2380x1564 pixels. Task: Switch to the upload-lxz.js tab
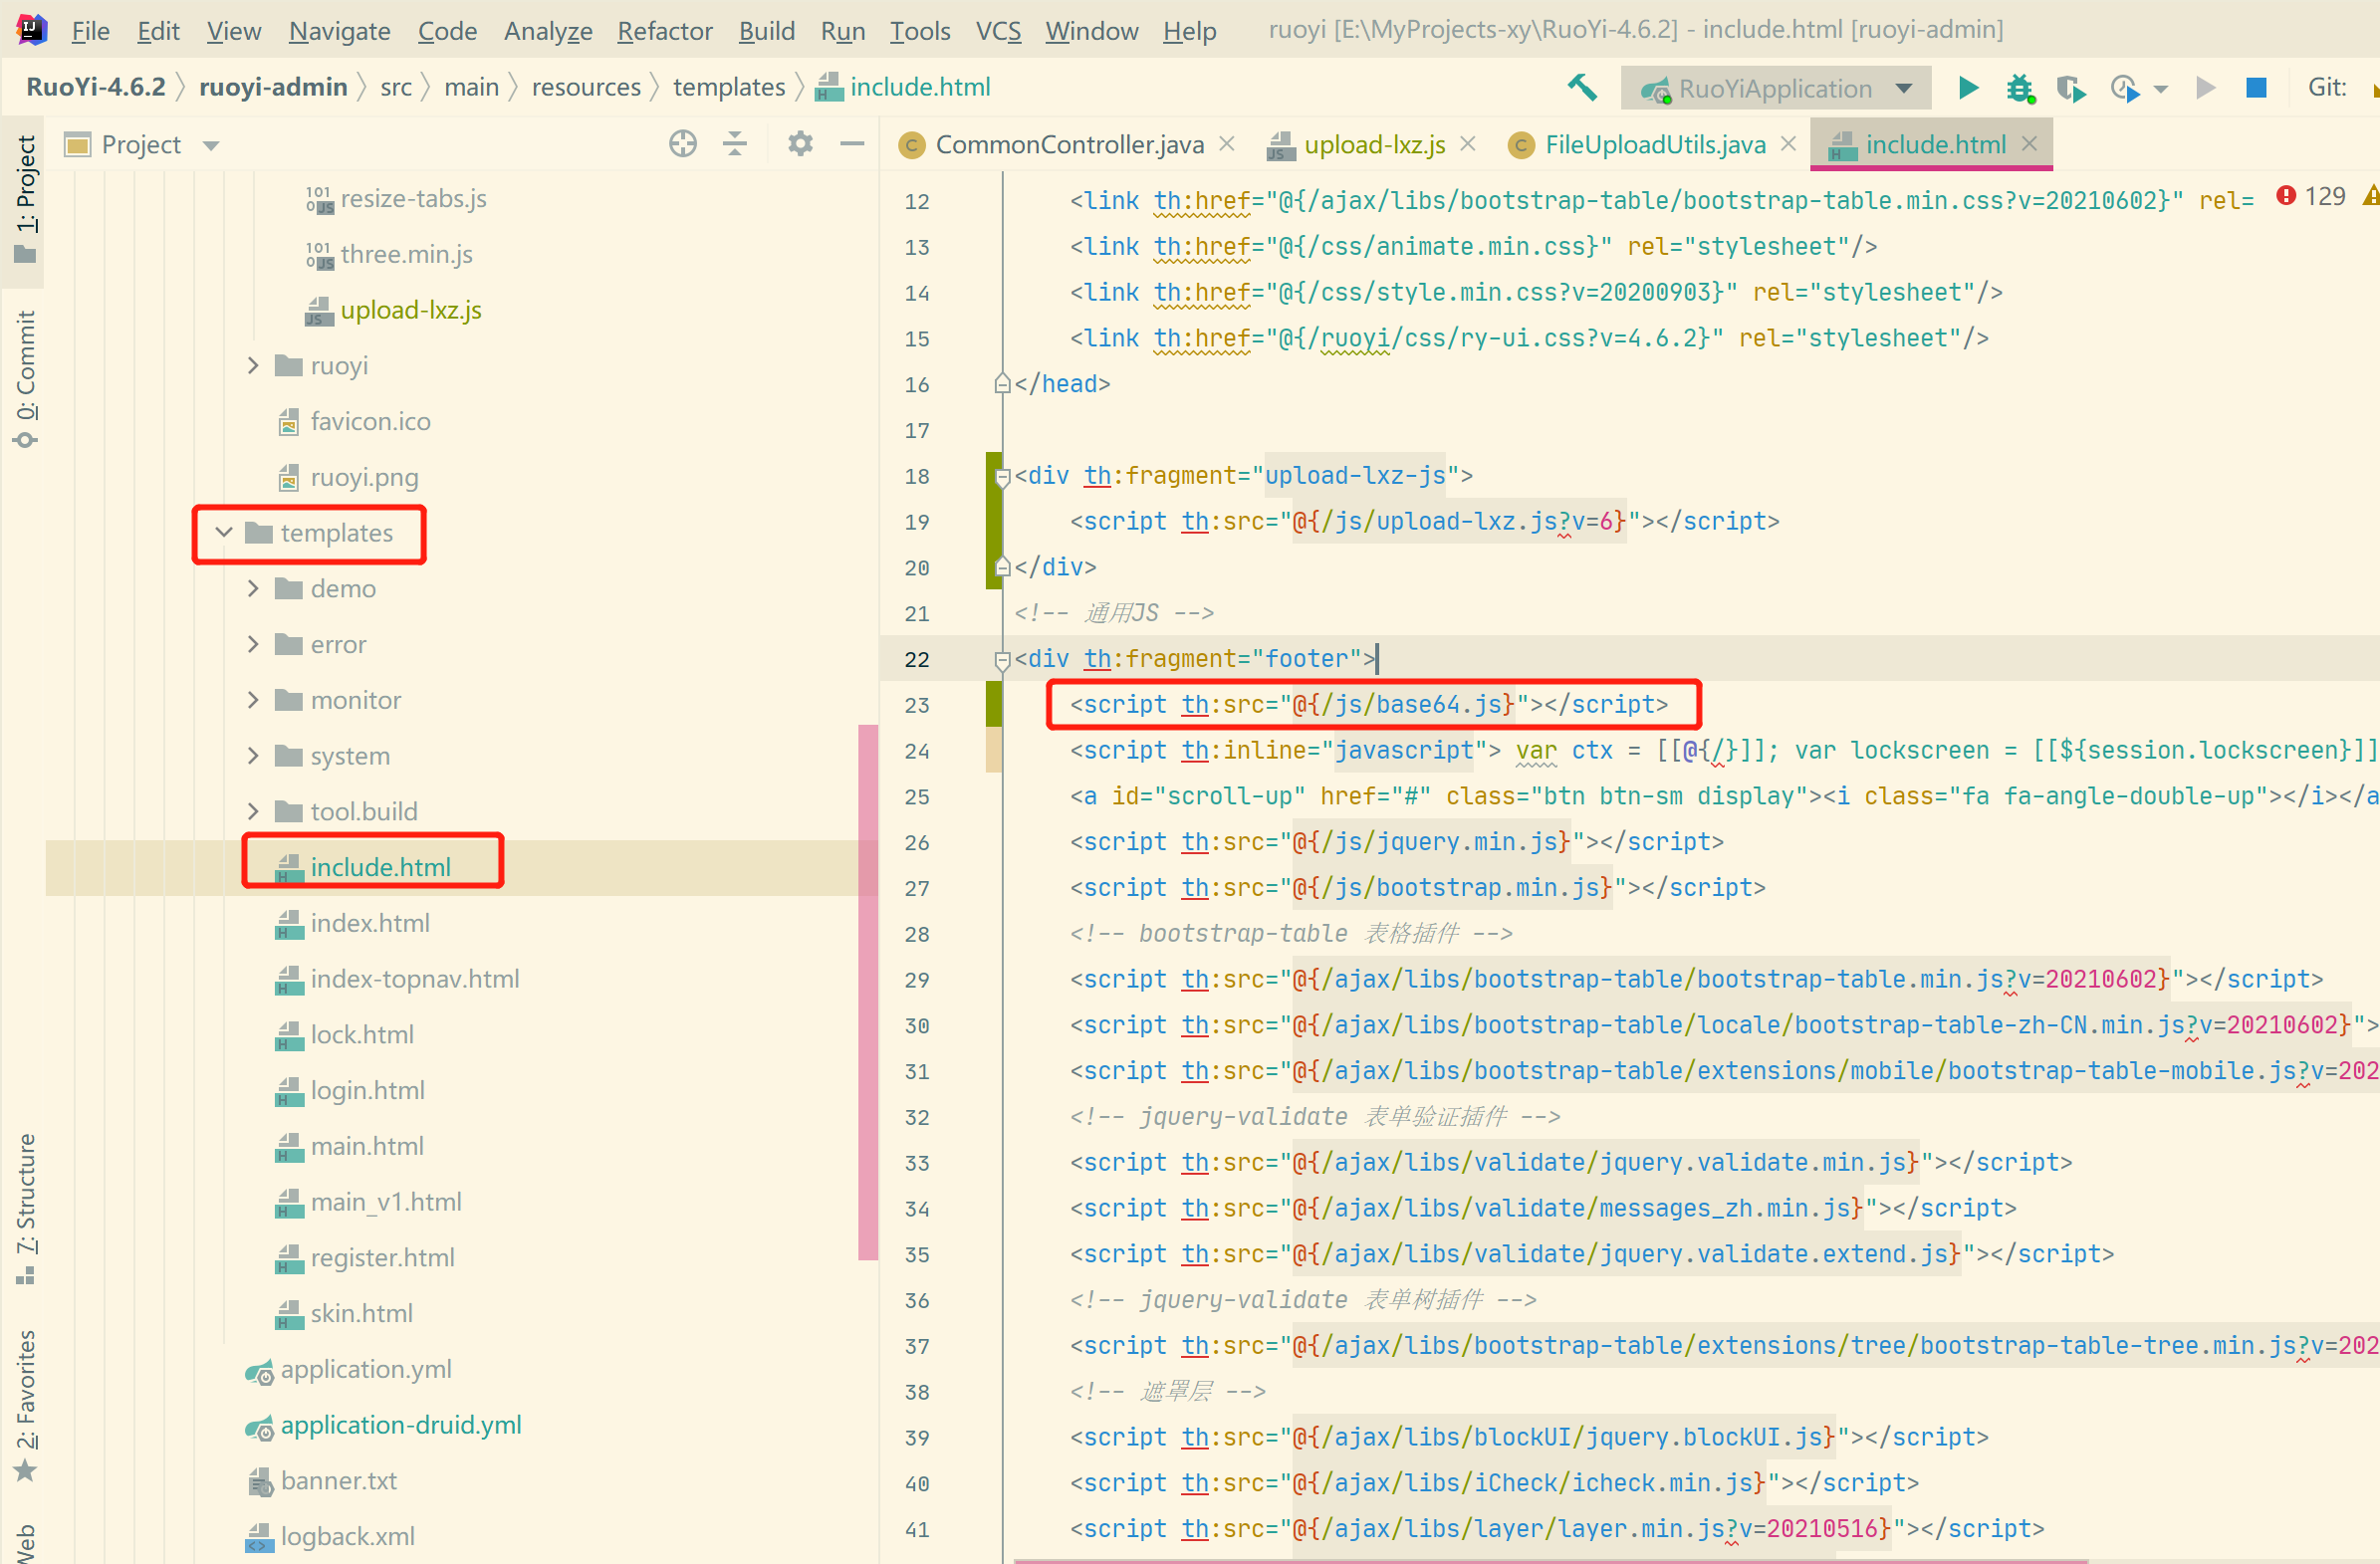pyautogui.click(x=1375, y=145)
